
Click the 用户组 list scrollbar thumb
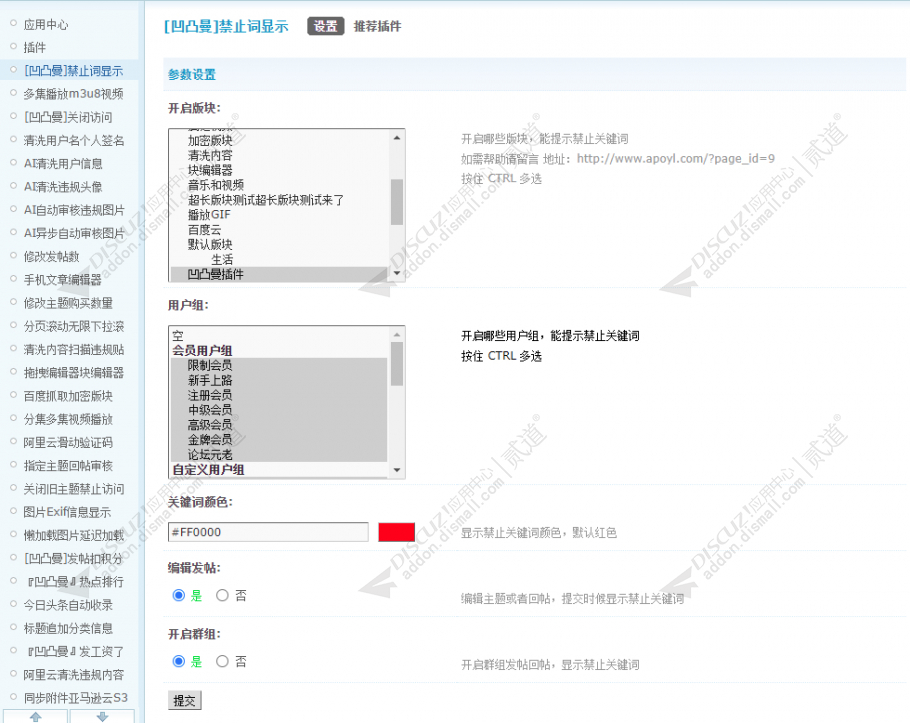[397, 364]
